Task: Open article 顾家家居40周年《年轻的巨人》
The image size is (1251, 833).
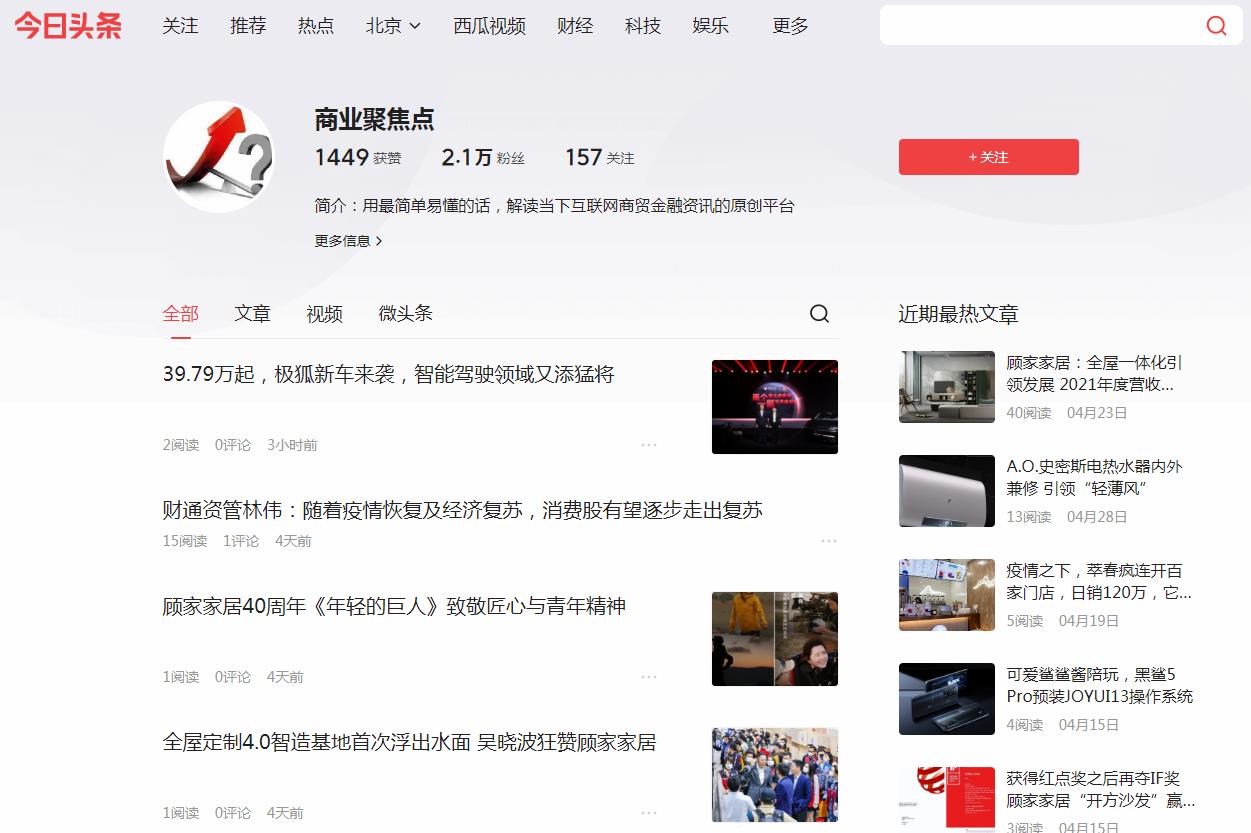Action: (394, 607)
